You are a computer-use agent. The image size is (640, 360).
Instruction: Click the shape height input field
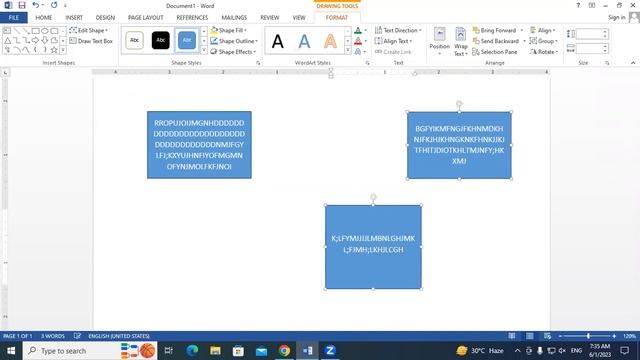pos(590,34)
